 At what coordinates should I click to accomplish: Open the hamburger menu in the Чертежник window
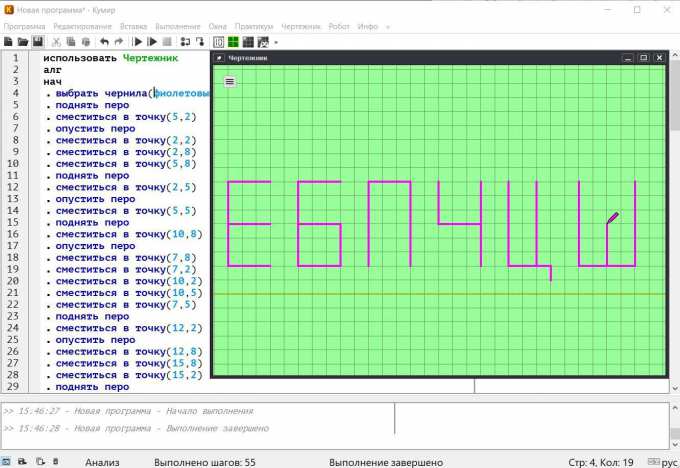click(230, 81)
